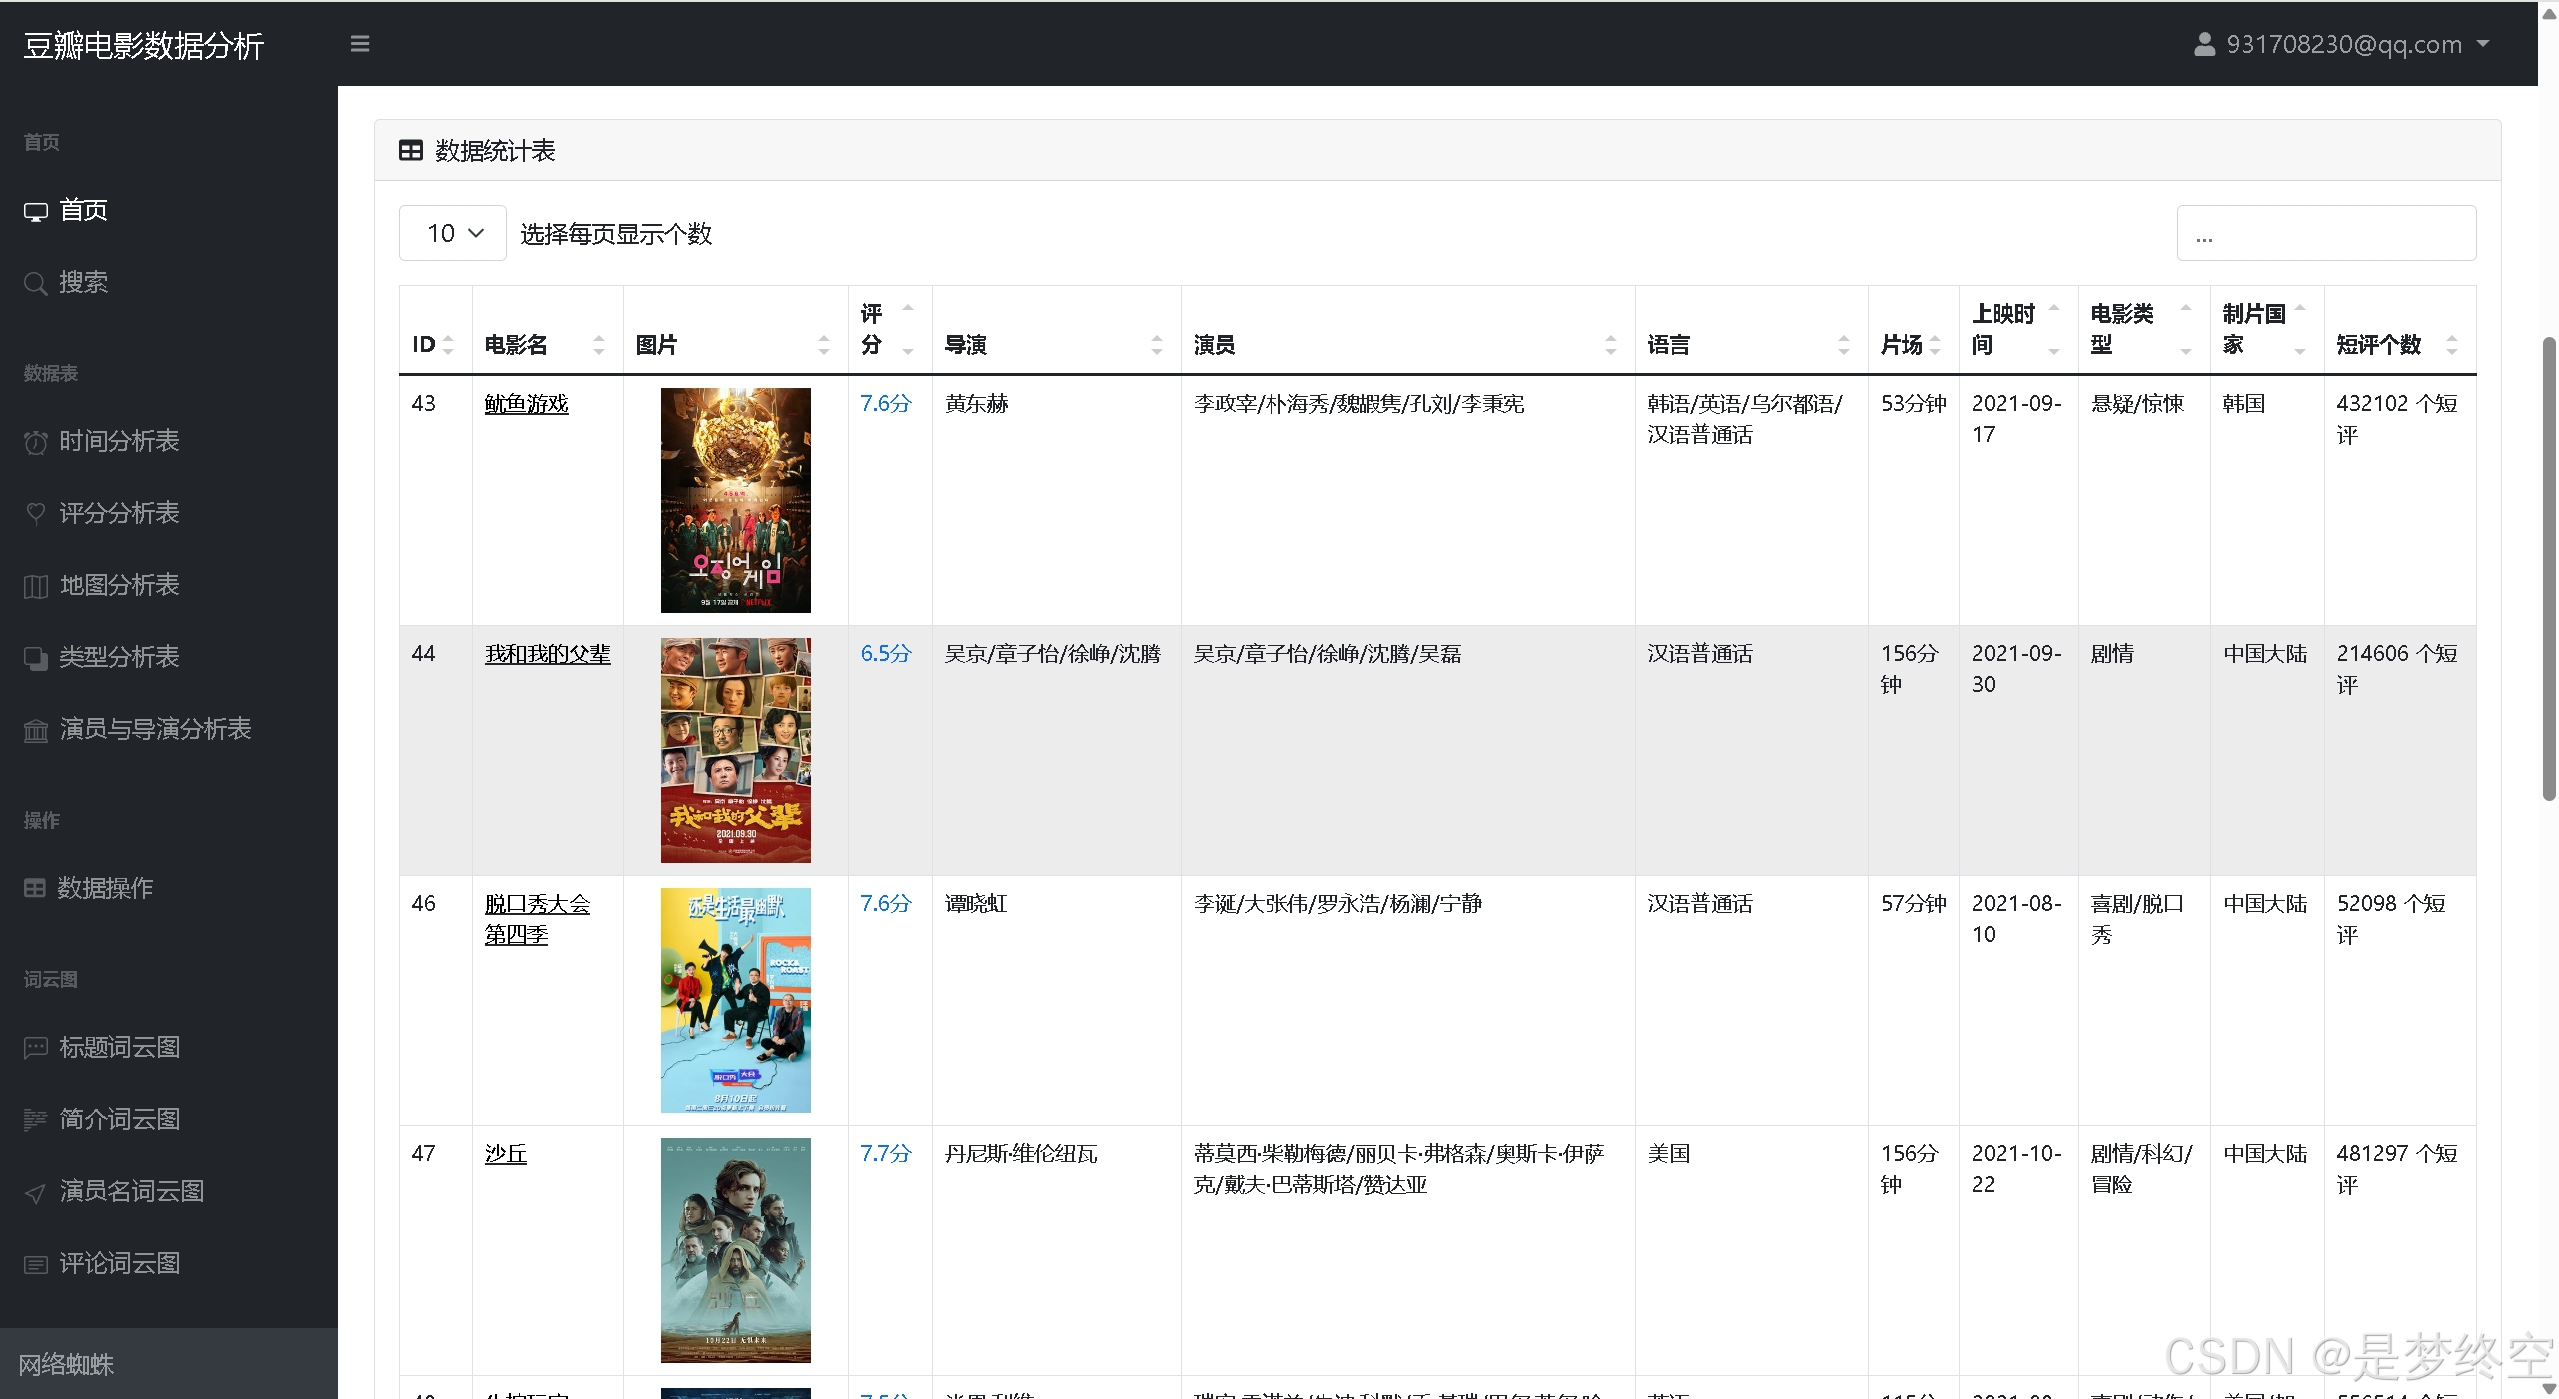Open 评论词云图 sidebar item
This screenshot has height=1399, width=2559.
pyautogui.click(x=119, y=1263)
